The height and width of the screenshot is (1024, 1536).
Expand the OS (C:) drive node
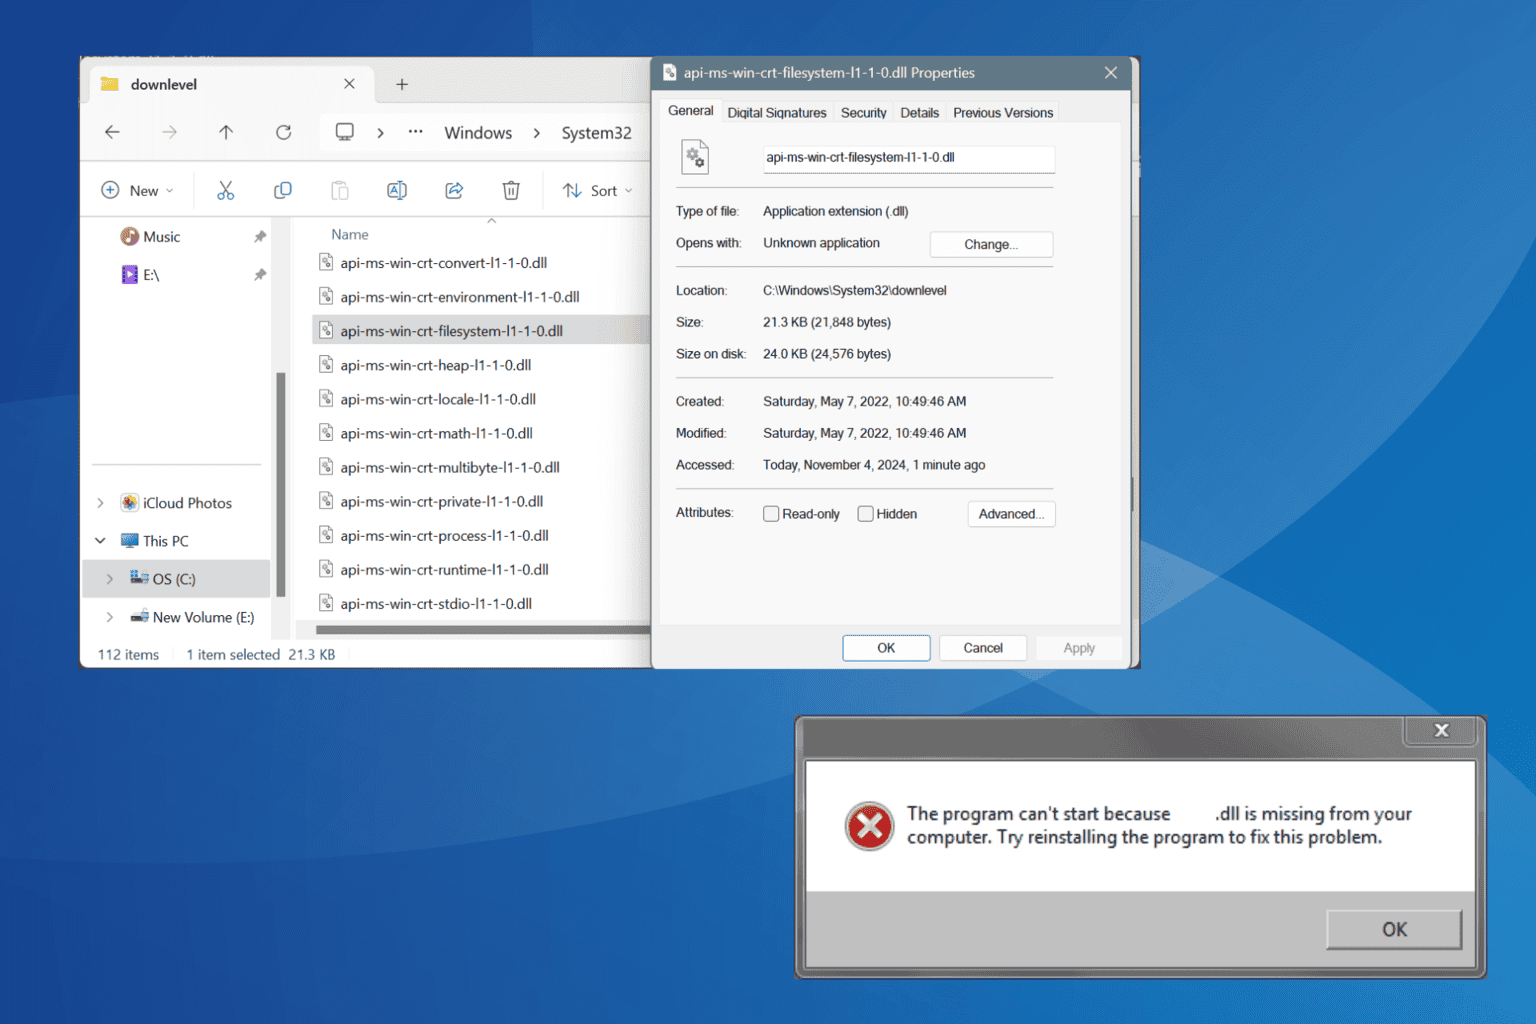tap(110, 579)
